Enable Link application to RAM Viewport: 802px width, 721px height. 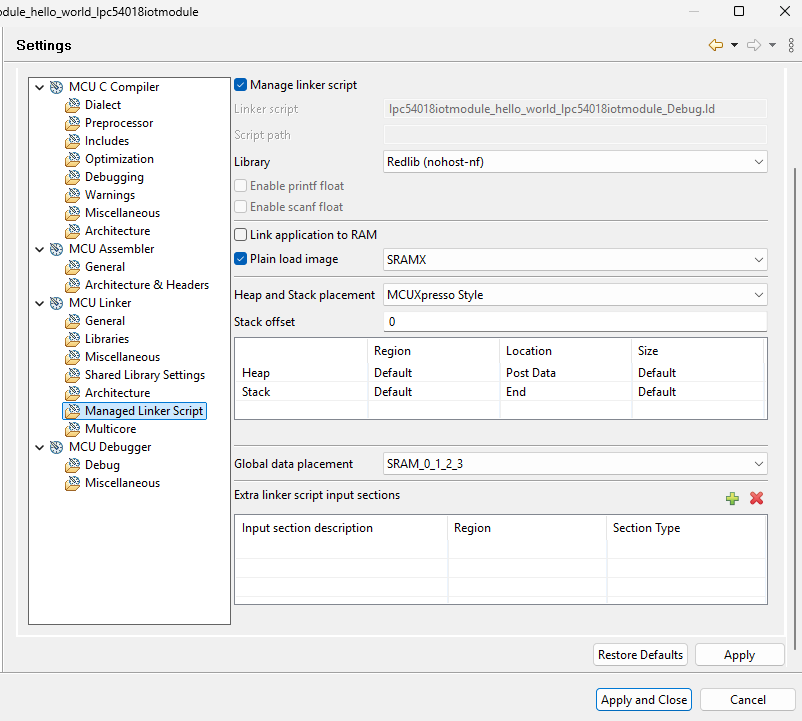(x=241, y=235)
